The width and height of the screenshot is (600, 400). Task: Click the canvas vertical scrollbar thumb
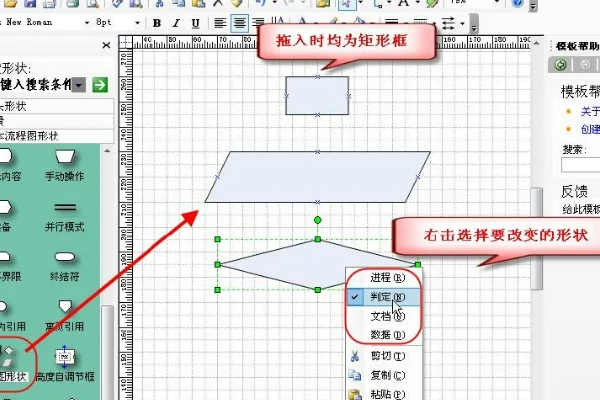tap(537, 238)
